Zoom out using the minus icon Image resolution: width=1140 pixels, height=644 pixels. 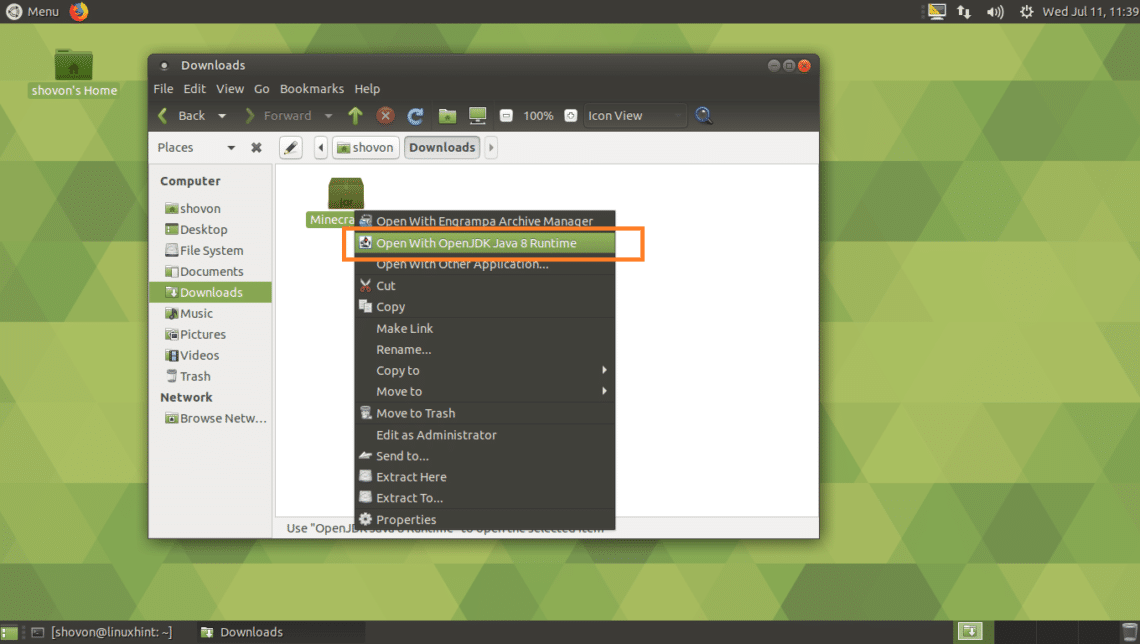506,116
